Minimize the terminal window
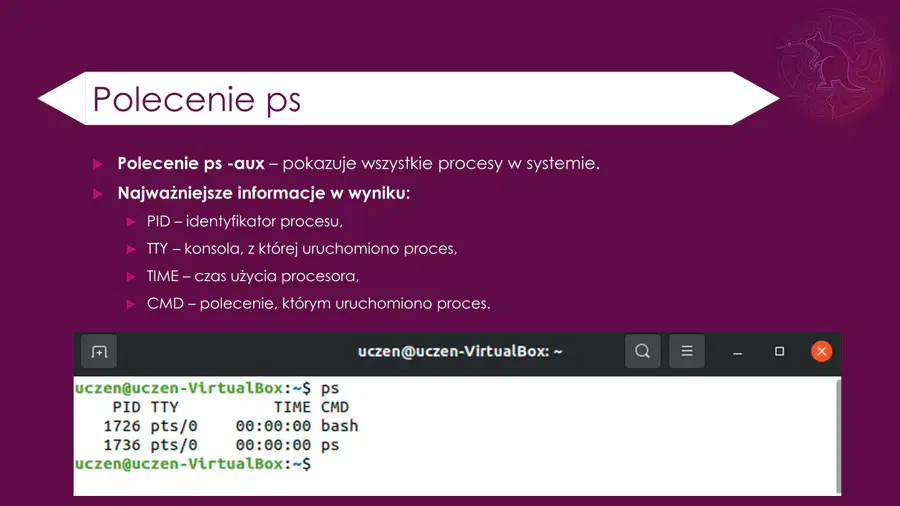Viewport: 900px width, 506px height. (738, 352)
